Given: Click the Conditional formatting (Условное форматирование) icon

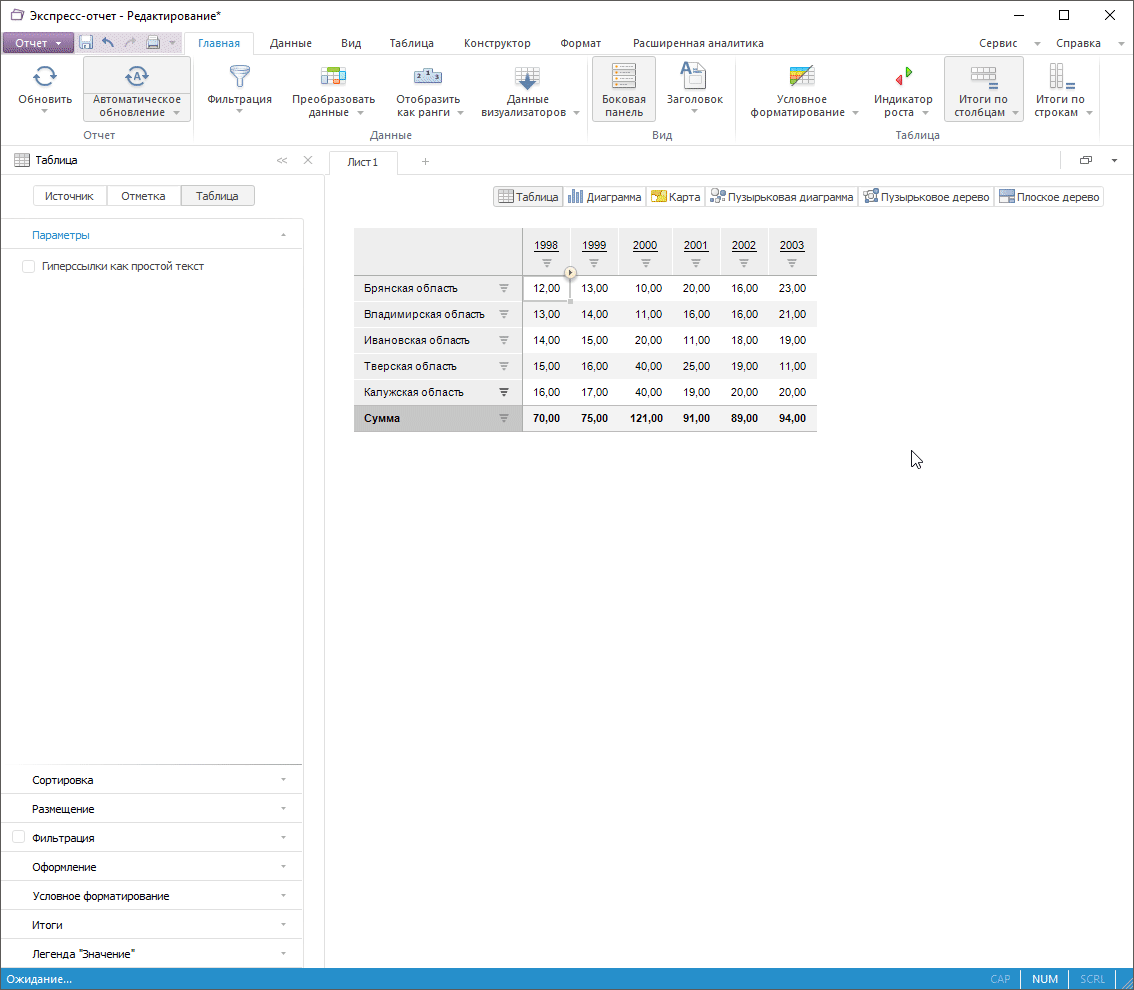Looking at the screenshot, I should (801, 77).
